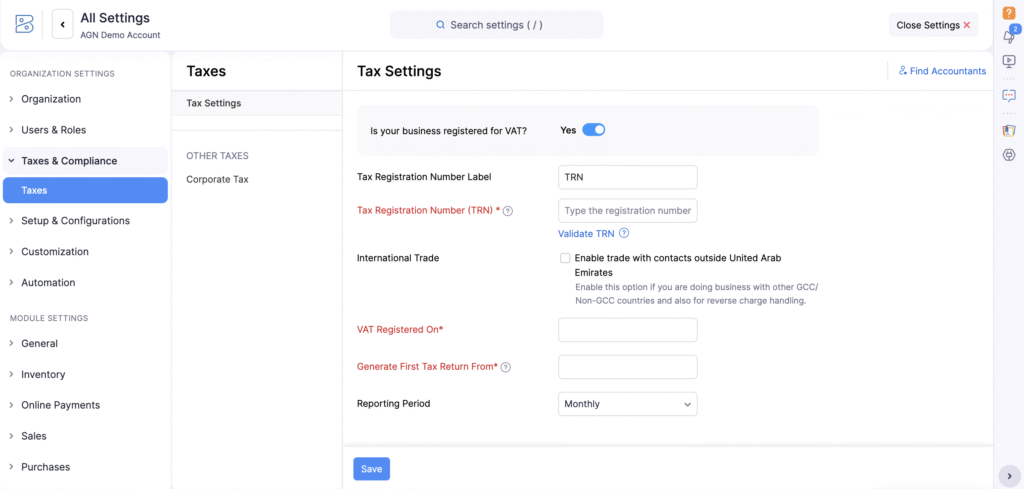Enable trade with contacts outside UAE checkbox
Viewport: 1024px width, 489px height.
[x=565, y=258]
